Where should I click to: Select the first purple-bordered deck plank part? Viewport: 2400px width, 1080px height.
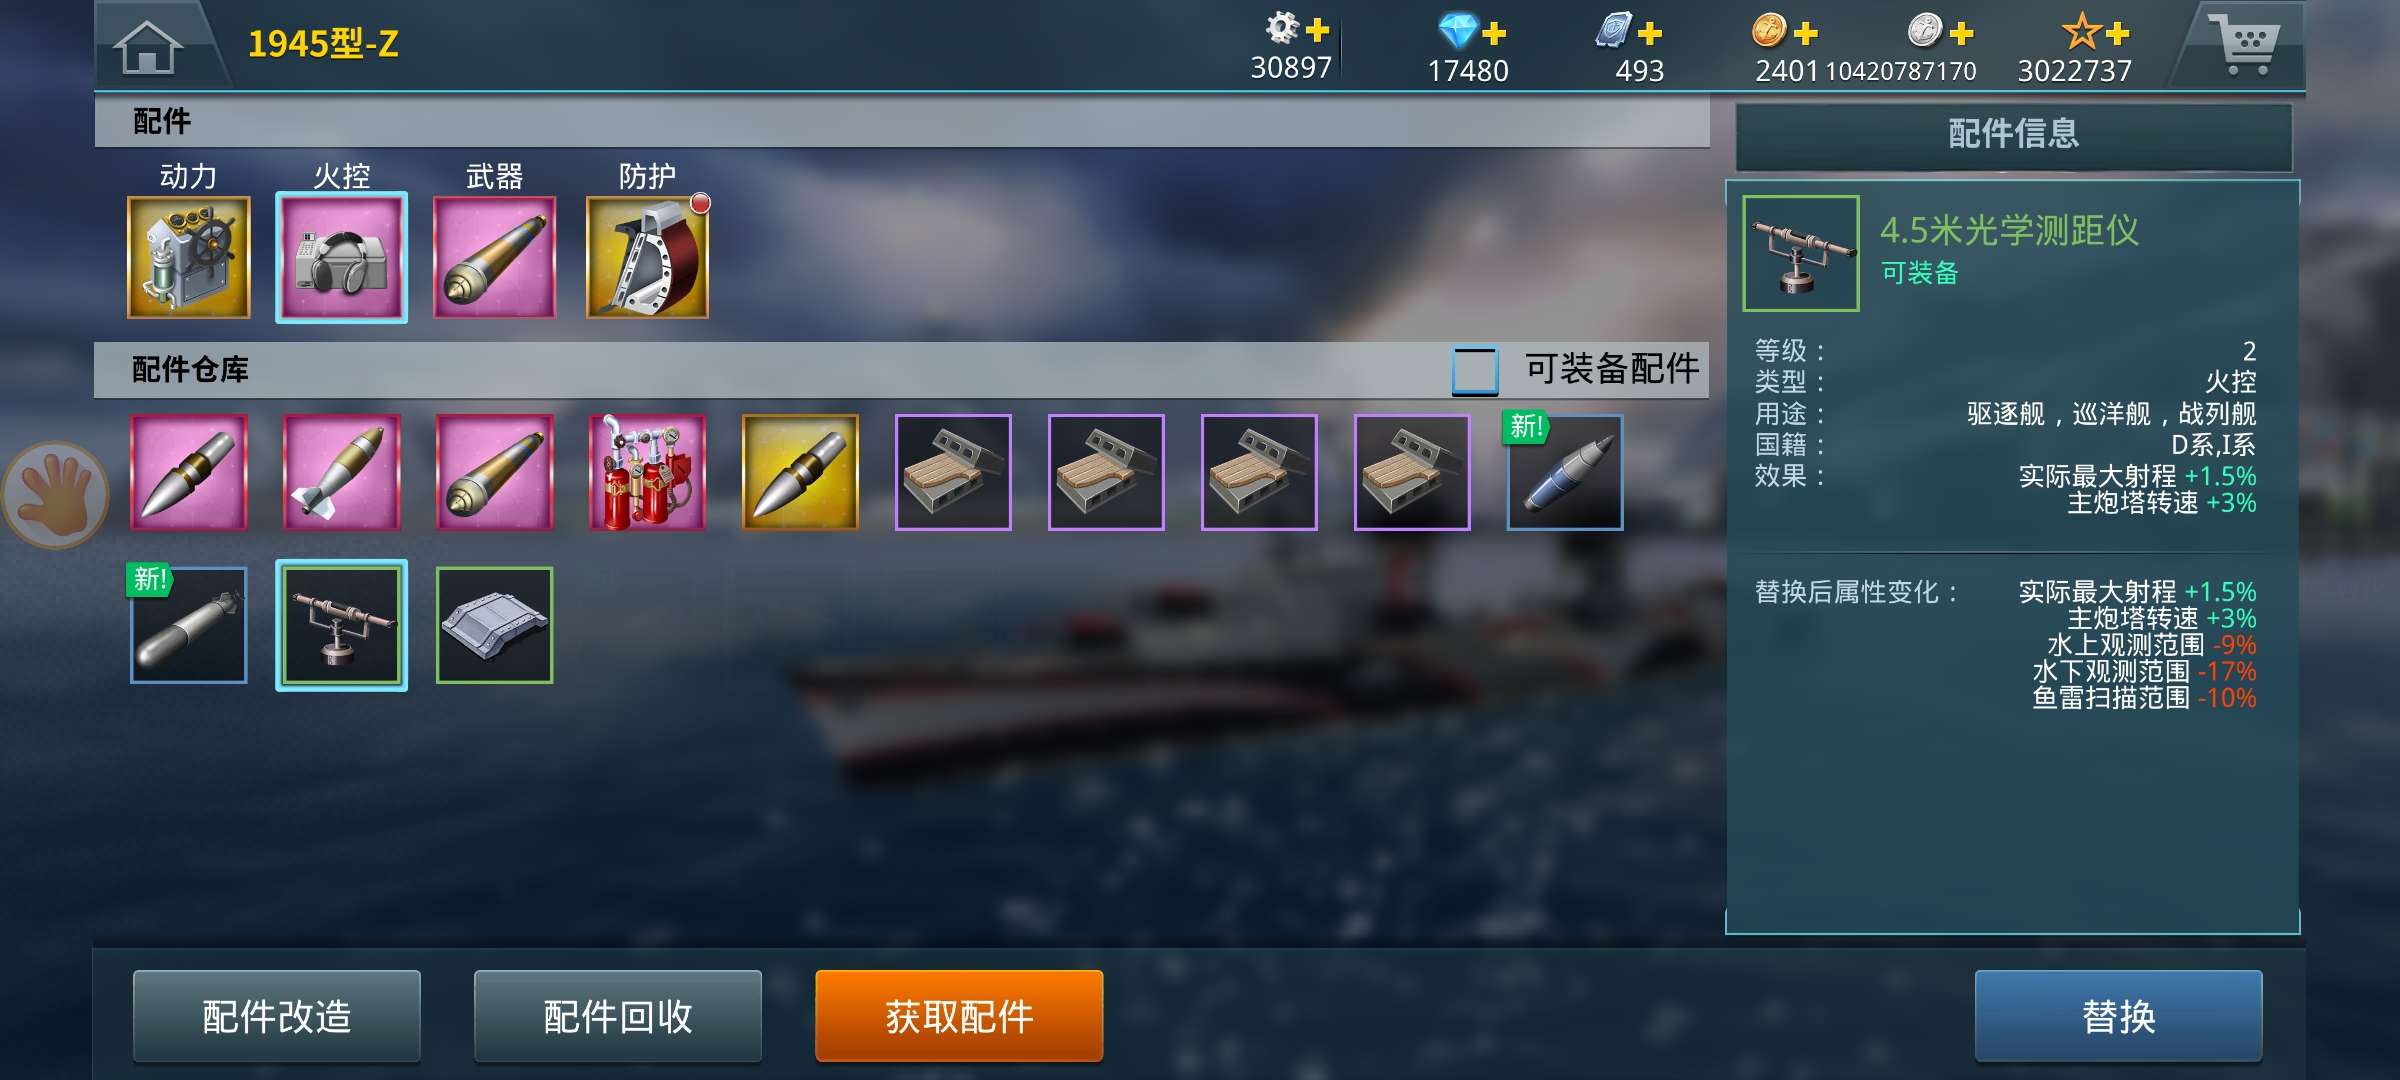954,472
